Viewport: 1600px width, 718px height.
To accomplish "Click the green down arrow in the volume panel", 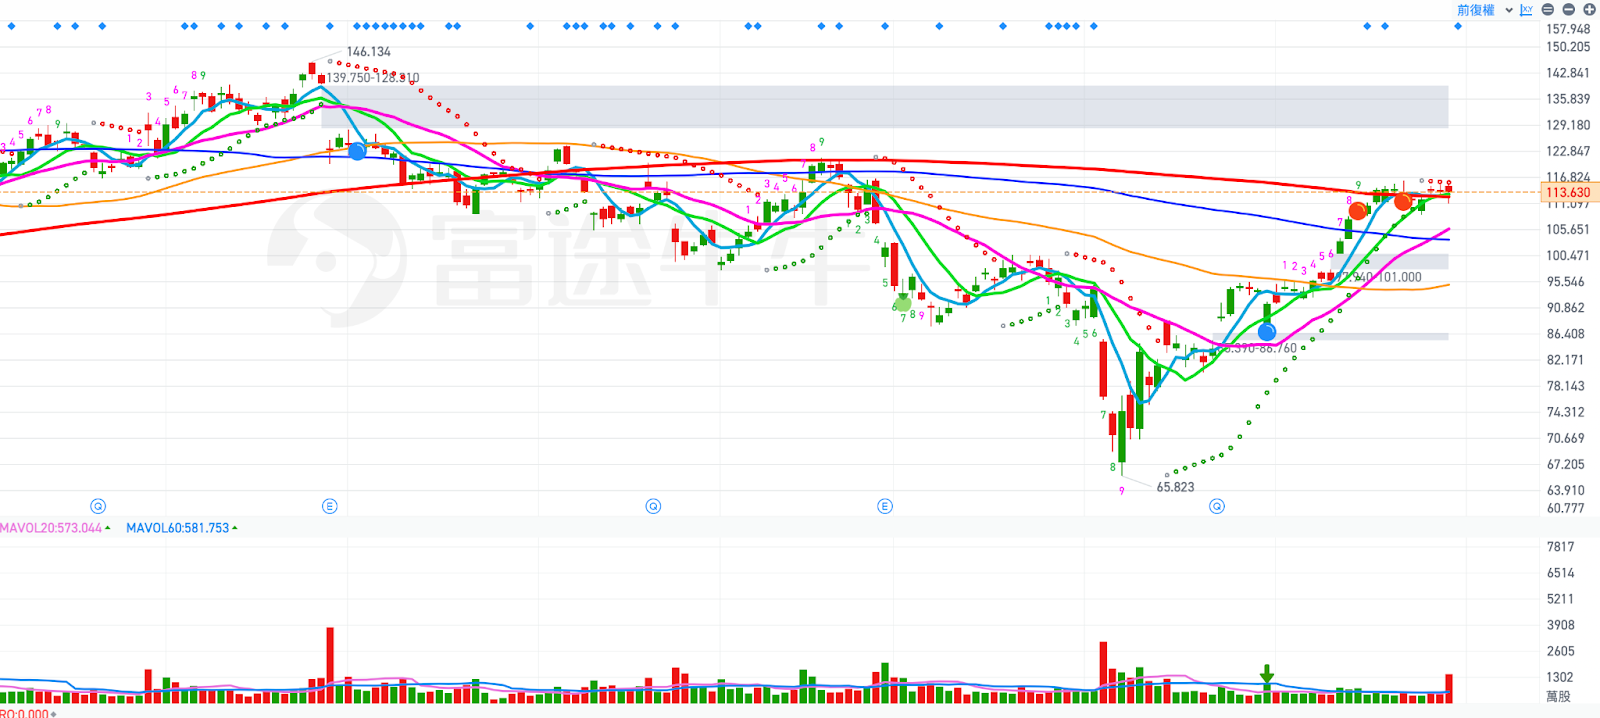I will point(1267,674).
